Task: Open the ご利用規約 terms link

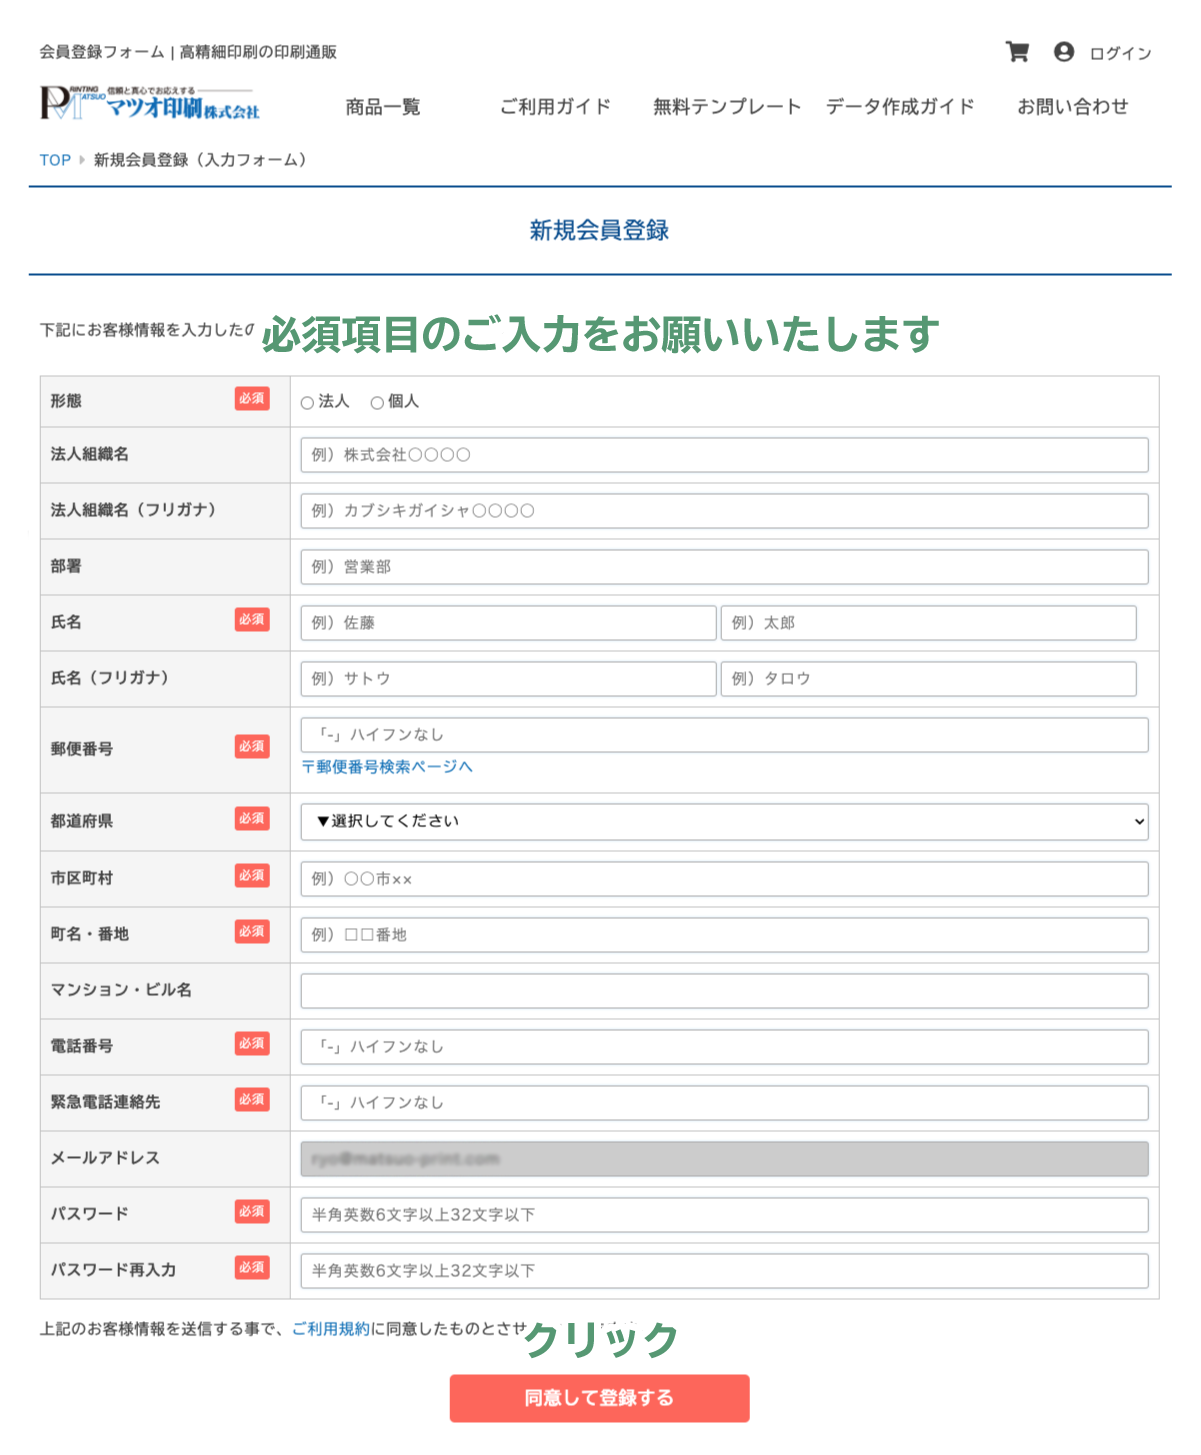Action: tap(331, 1329)
